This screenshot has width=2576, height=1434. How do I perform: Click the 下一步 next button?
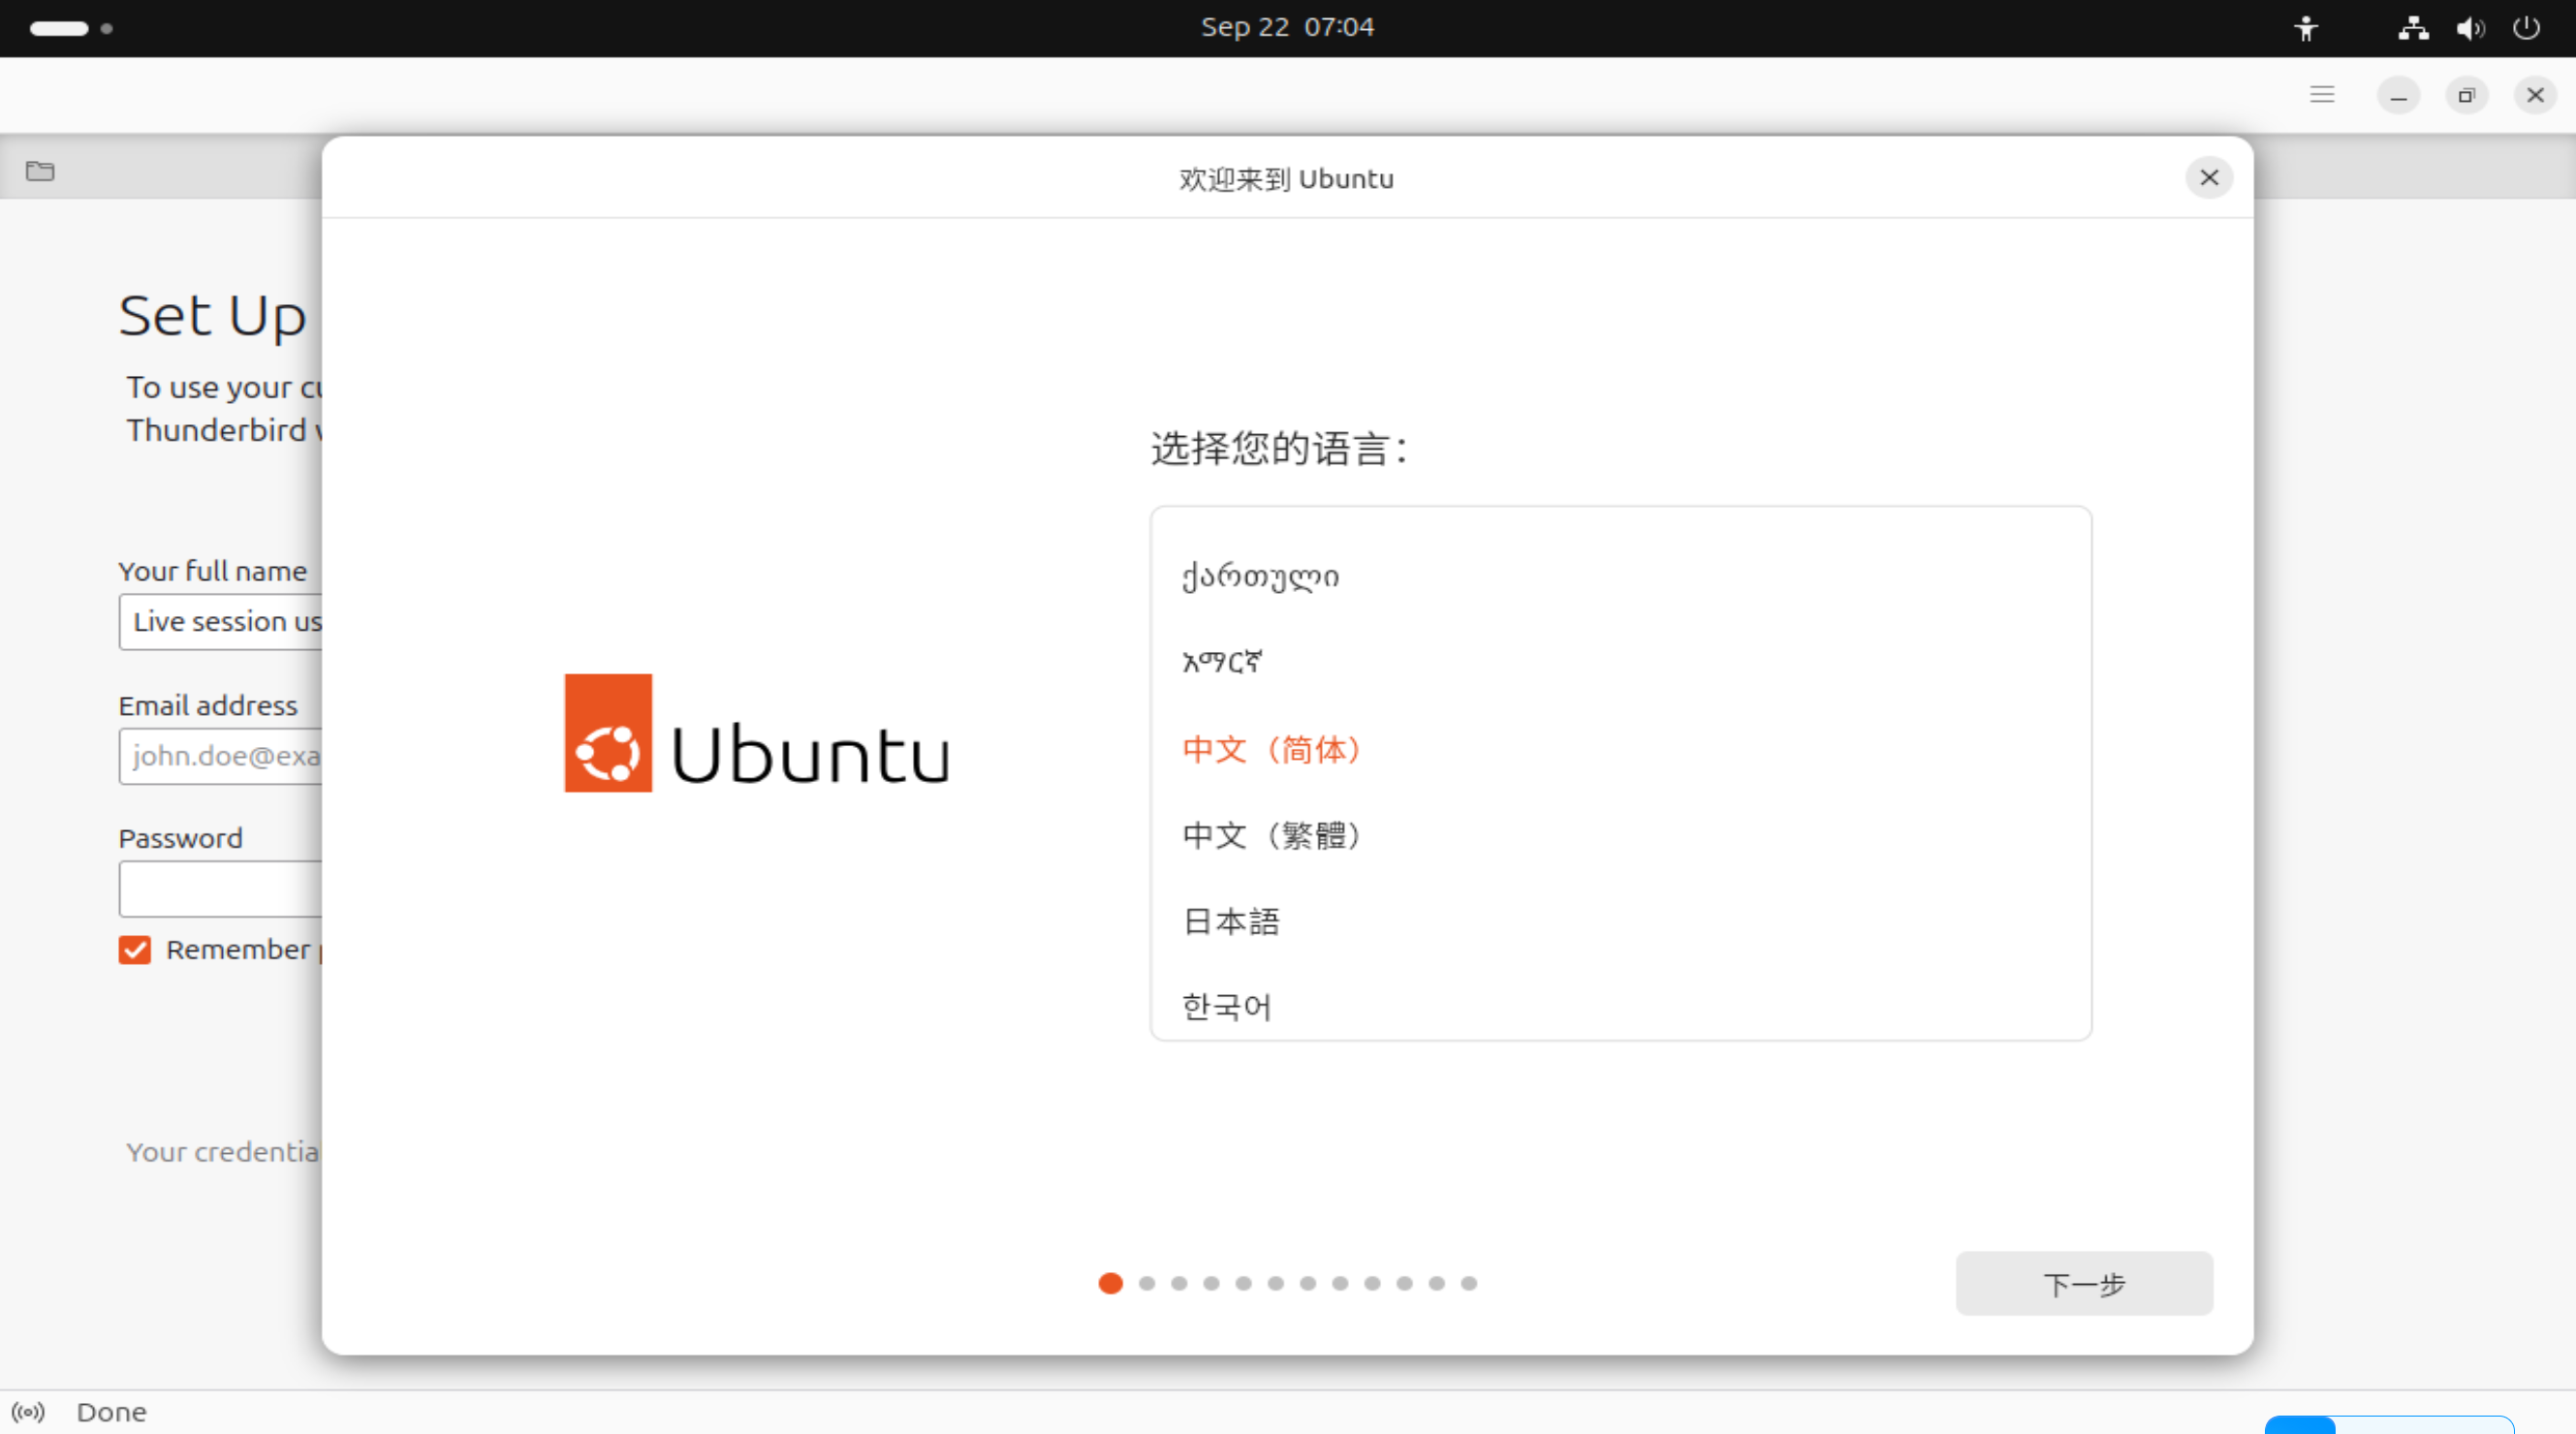2083,1283
